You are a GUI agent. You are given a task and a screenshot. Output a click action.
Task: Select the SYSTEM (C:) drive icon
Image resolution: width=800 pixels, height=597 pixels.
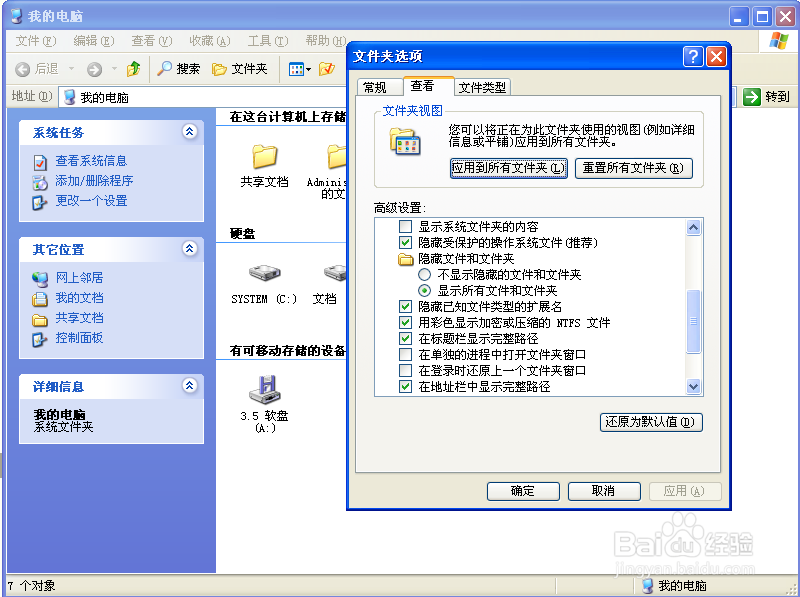coord(264,272)
